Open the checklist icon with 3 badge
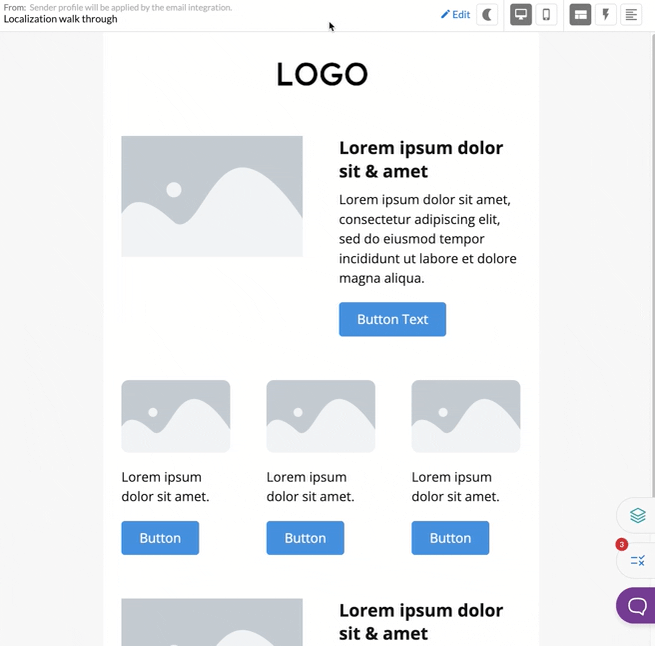The image size is (655, 646). [637, 560]
